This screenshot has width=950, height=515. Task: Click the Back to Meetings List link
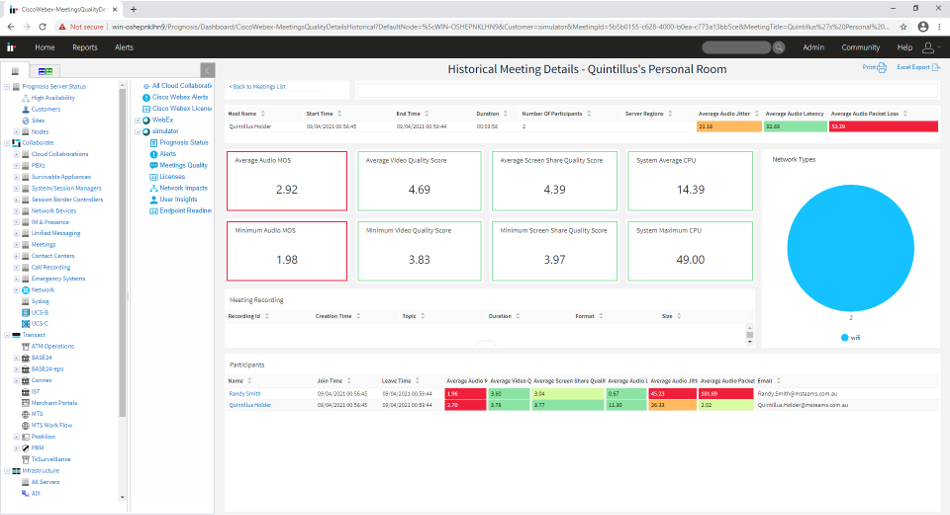[258, 87]
